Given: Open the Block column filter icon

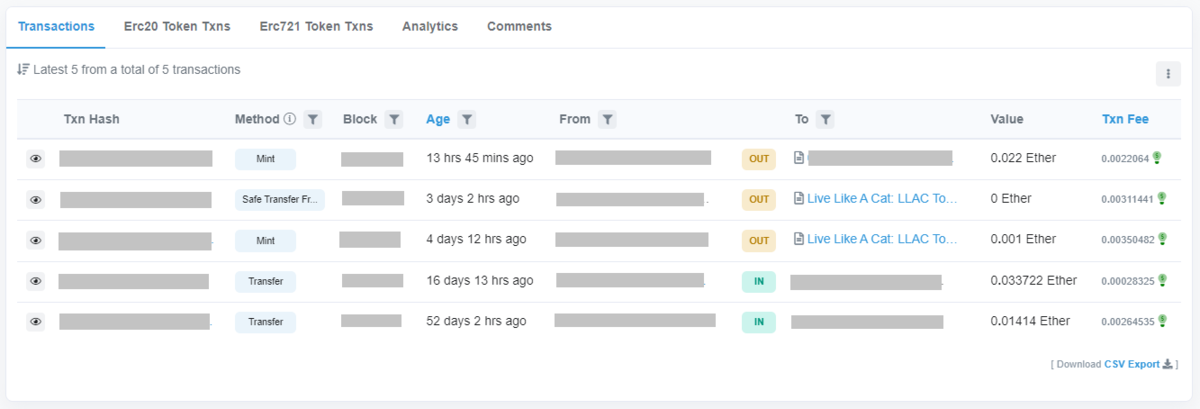Looking at the screenshot, I should pos(394,119).
